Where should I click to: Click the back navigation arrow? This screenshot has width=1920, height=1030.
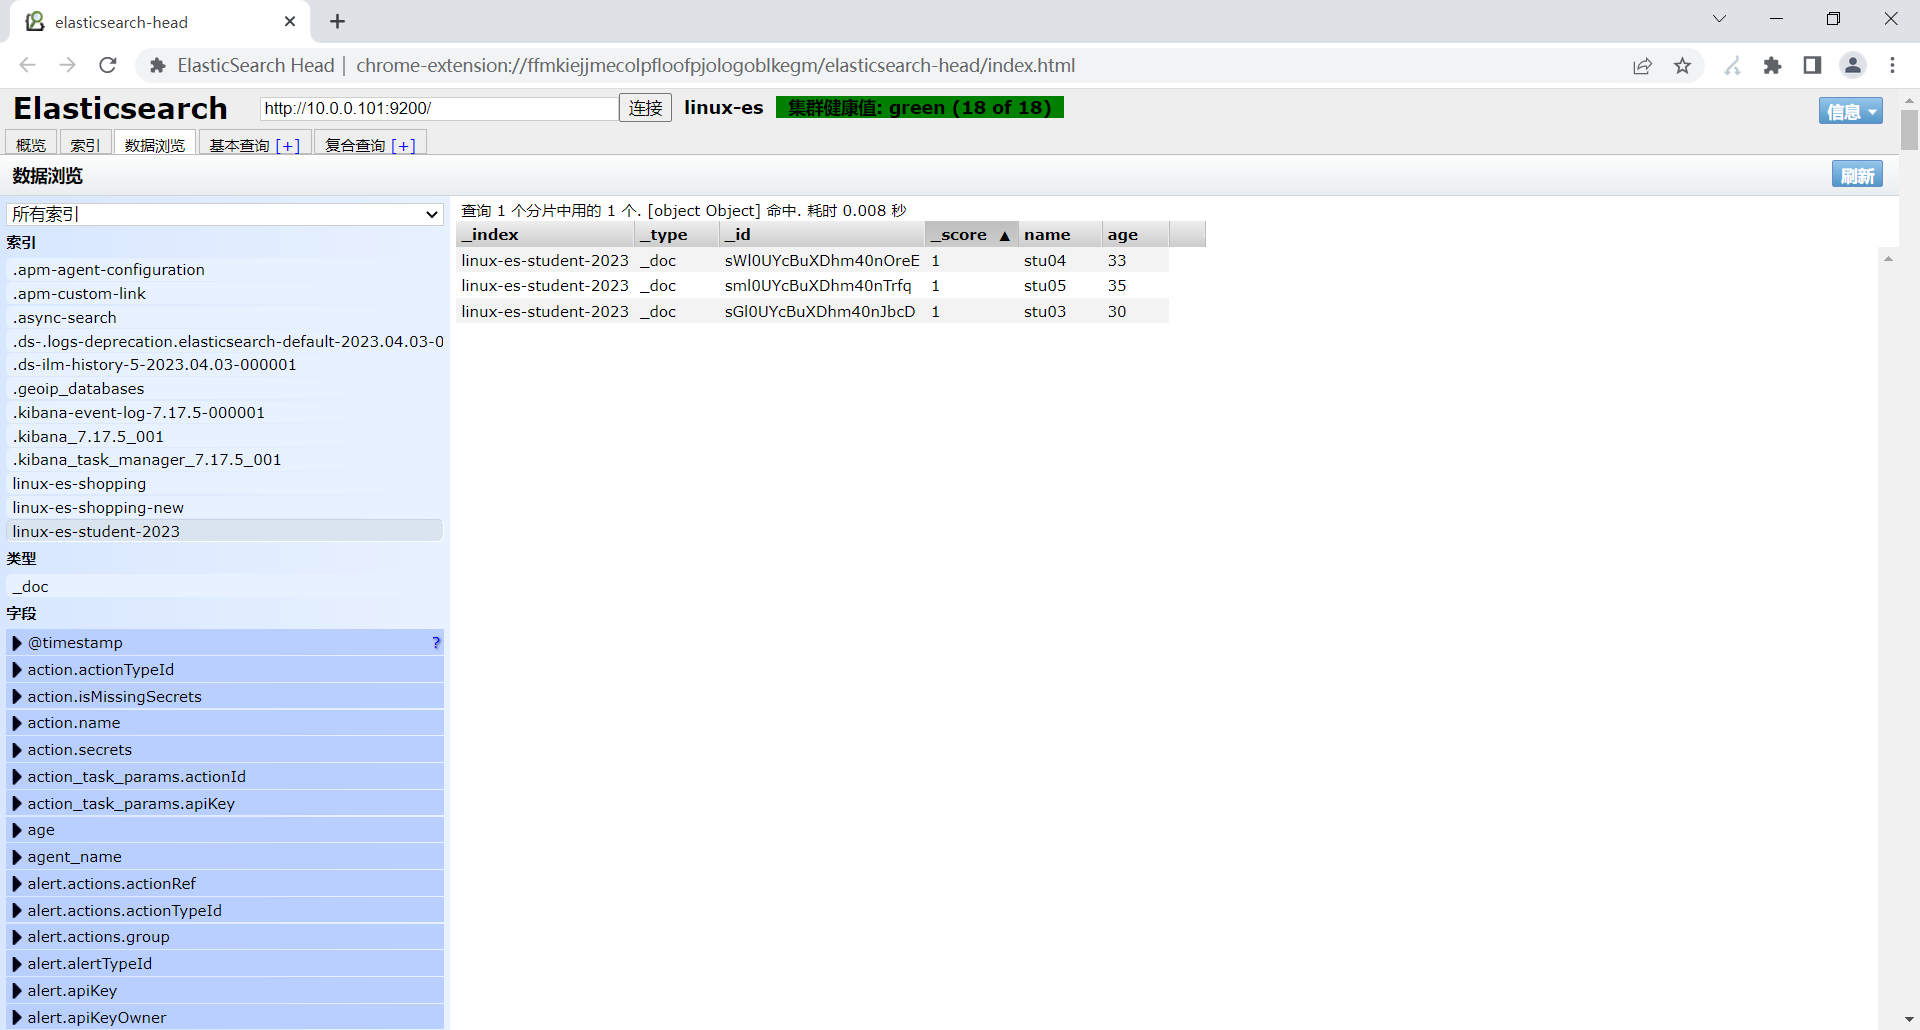point(27,65)
